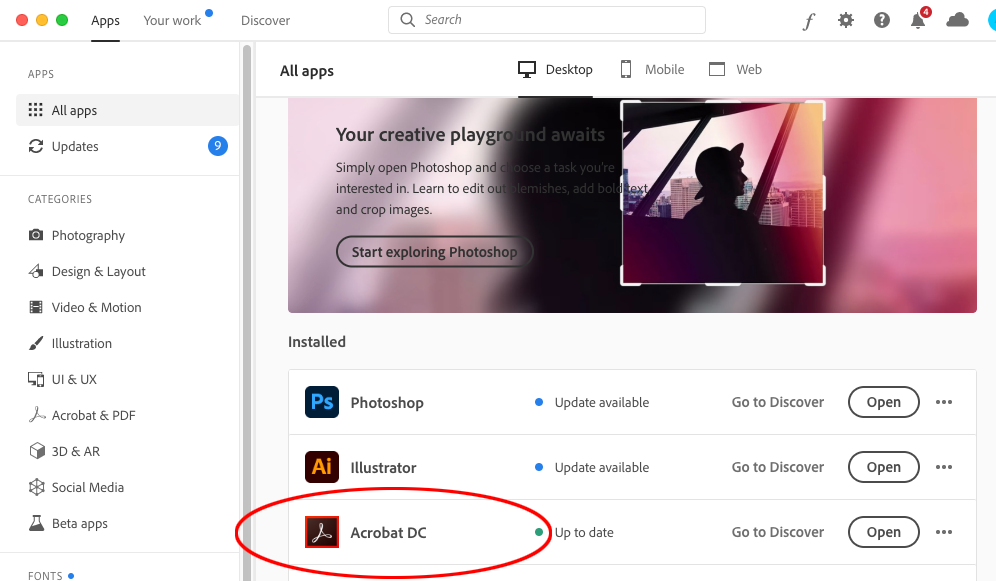The height and width of the screenshot is (581, 996).
Task: Click the help question mark icon
Action: pyautogui.click(x=882, y=20)
